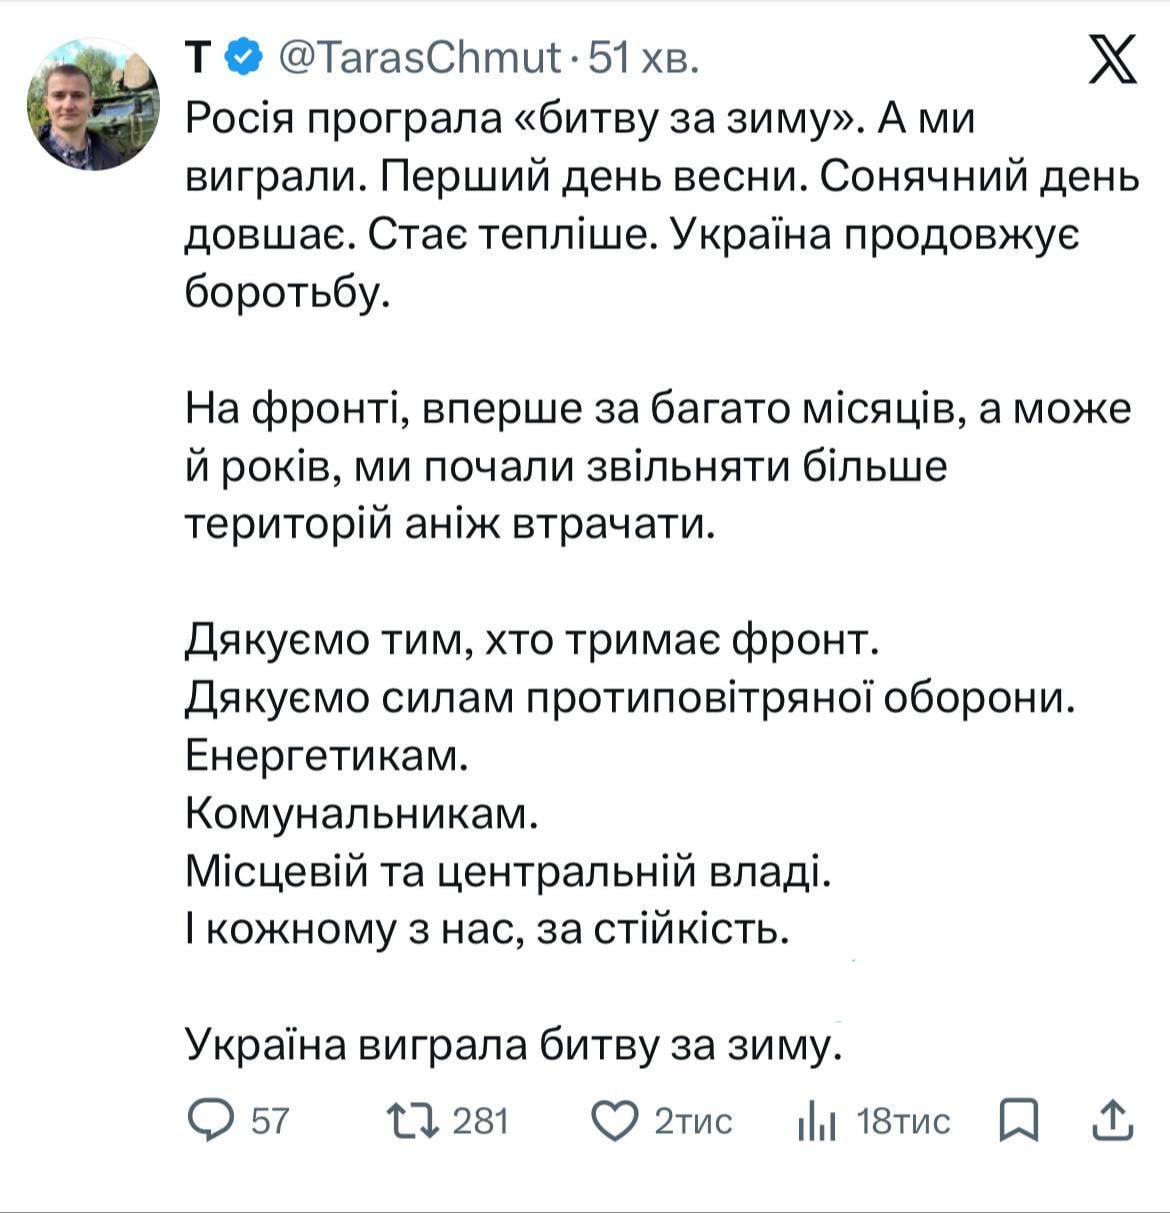The width and height of the screenshot is (1170, 1213).
Task: Like the tweet with the heart icon
Action: pyautogui.click(x=614, y=1121)
